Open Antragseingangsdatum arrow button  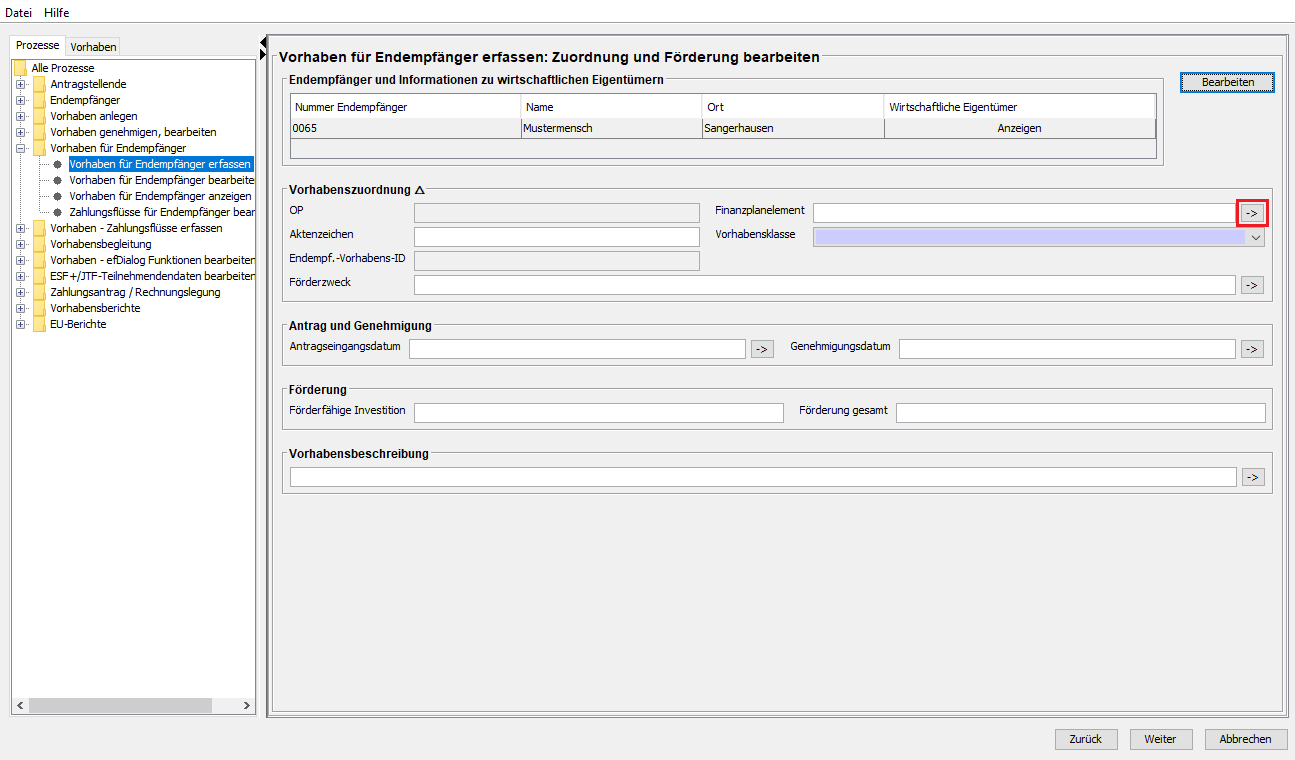point(762,349)
